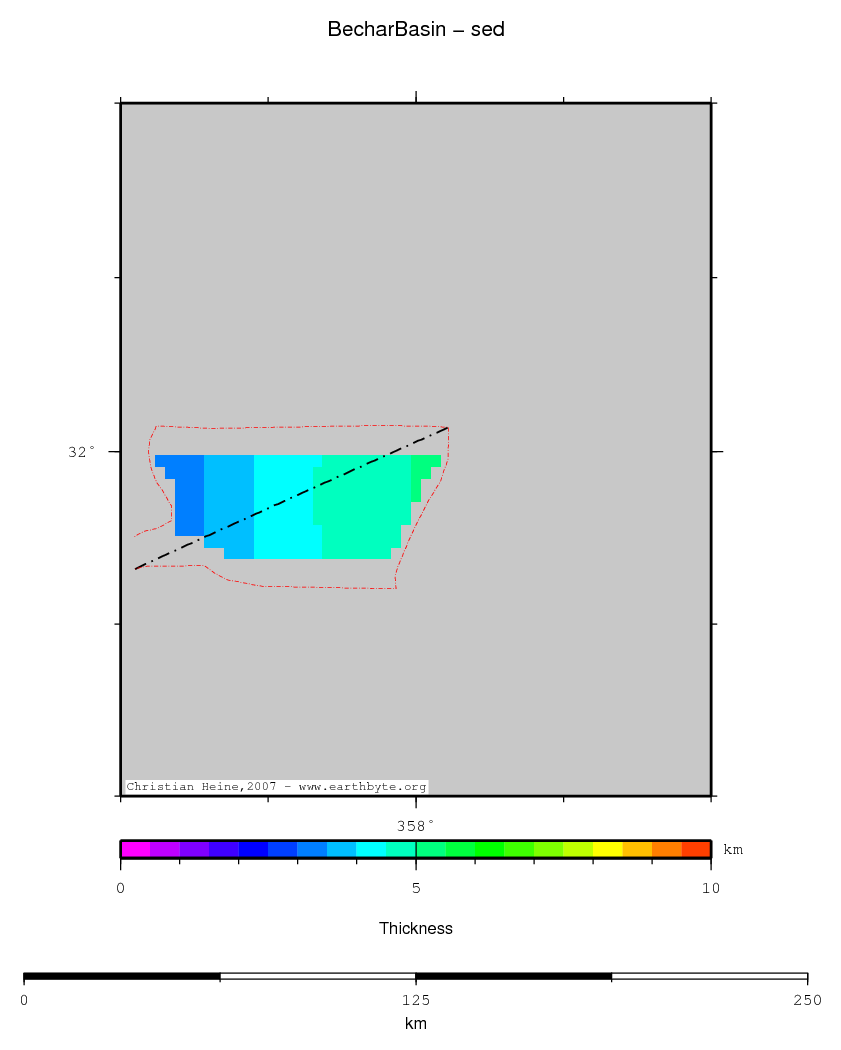The height and width of the screenshot is (1050, 841).
Task: Click the colorbar's 5 tick label
Action: 416,887
